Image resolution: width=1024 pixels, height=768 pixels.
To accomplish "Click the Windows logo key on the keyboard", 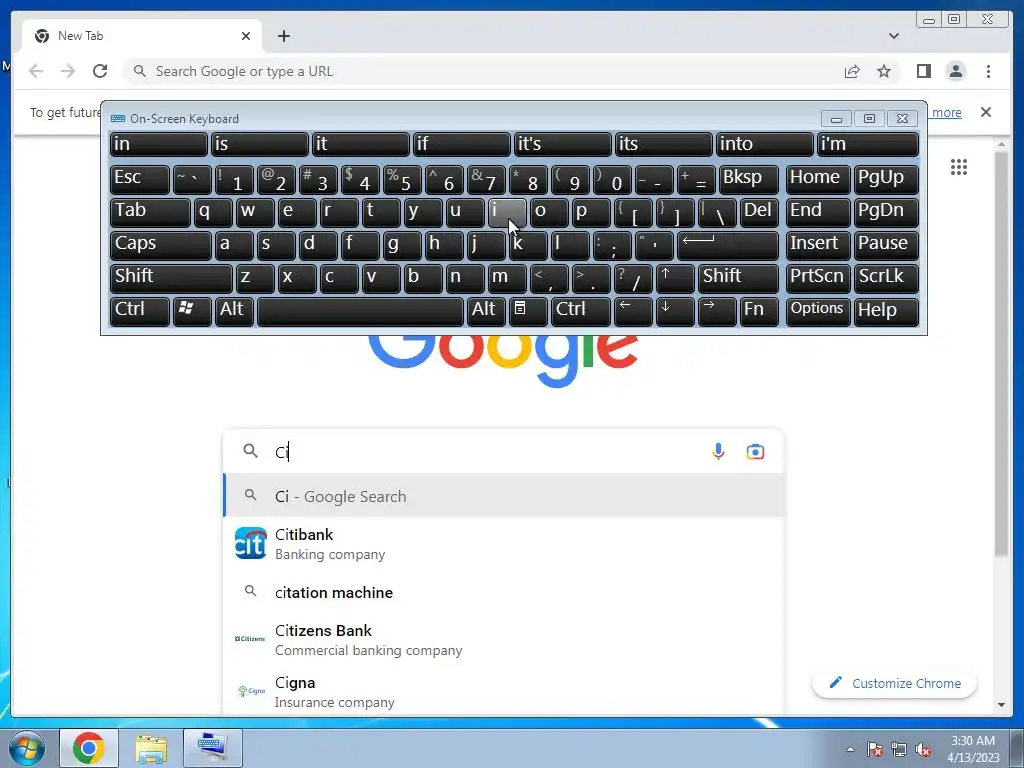I will pos(192,311).
